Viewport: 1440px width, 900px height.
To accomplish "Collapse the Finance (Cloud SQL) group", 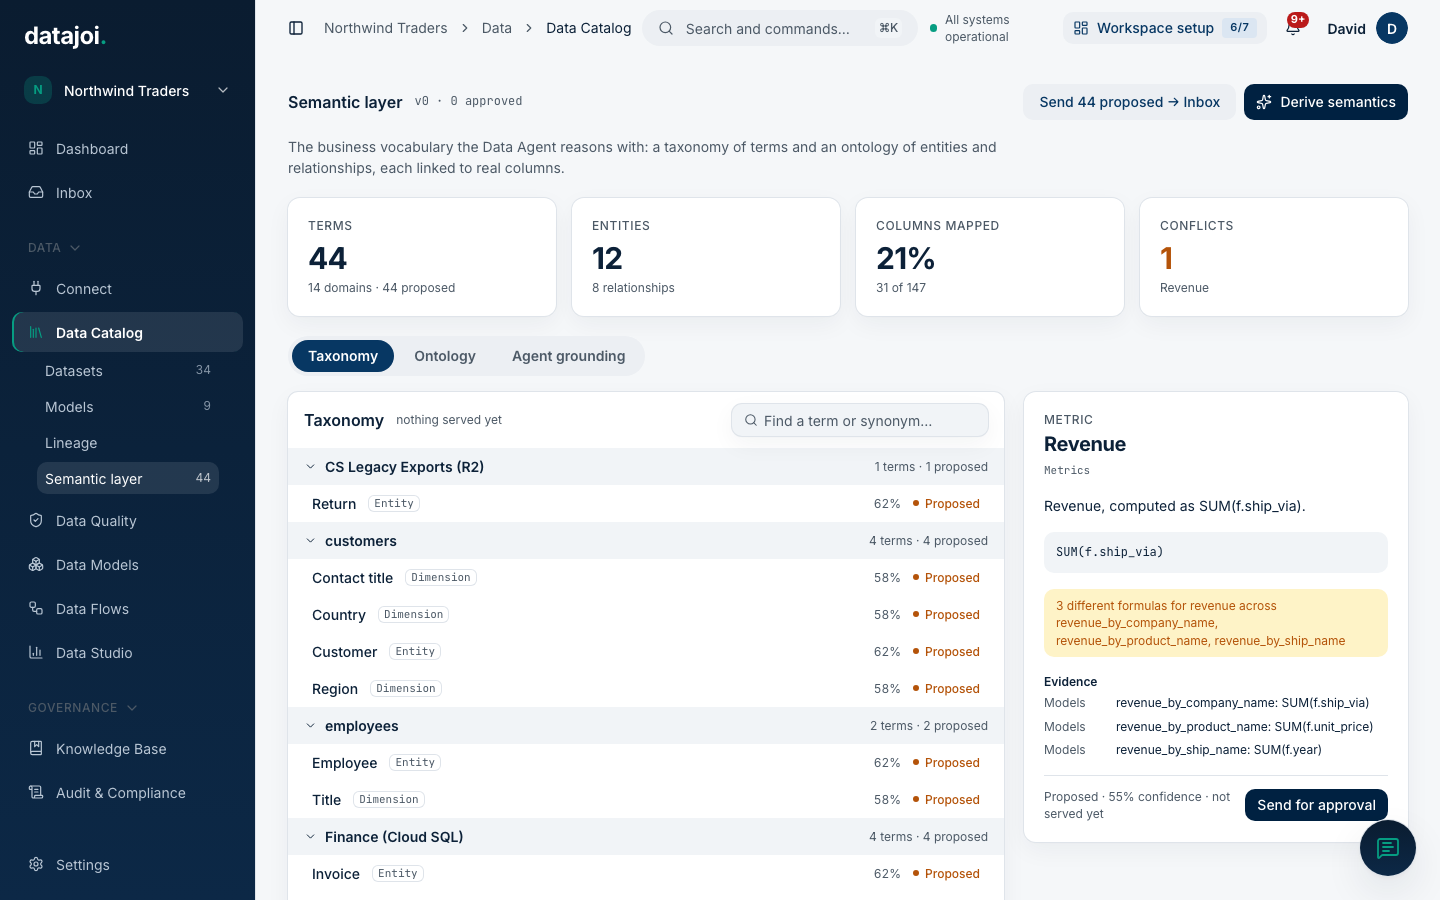I will coord(310,837).
